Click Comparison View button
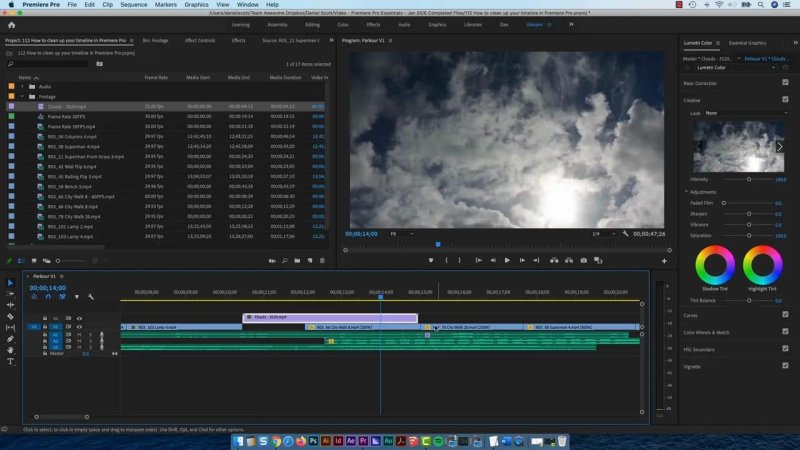This screenshot has width=800, height=450. click(598, 260)
